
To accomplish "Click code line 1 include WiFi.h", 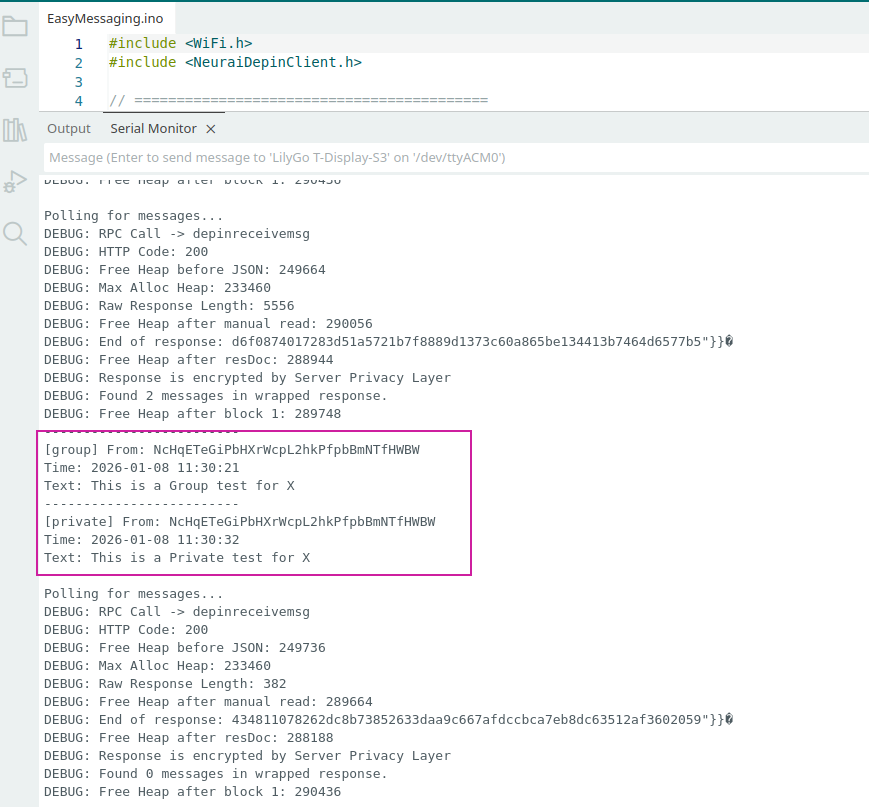I will coord(181,43).
